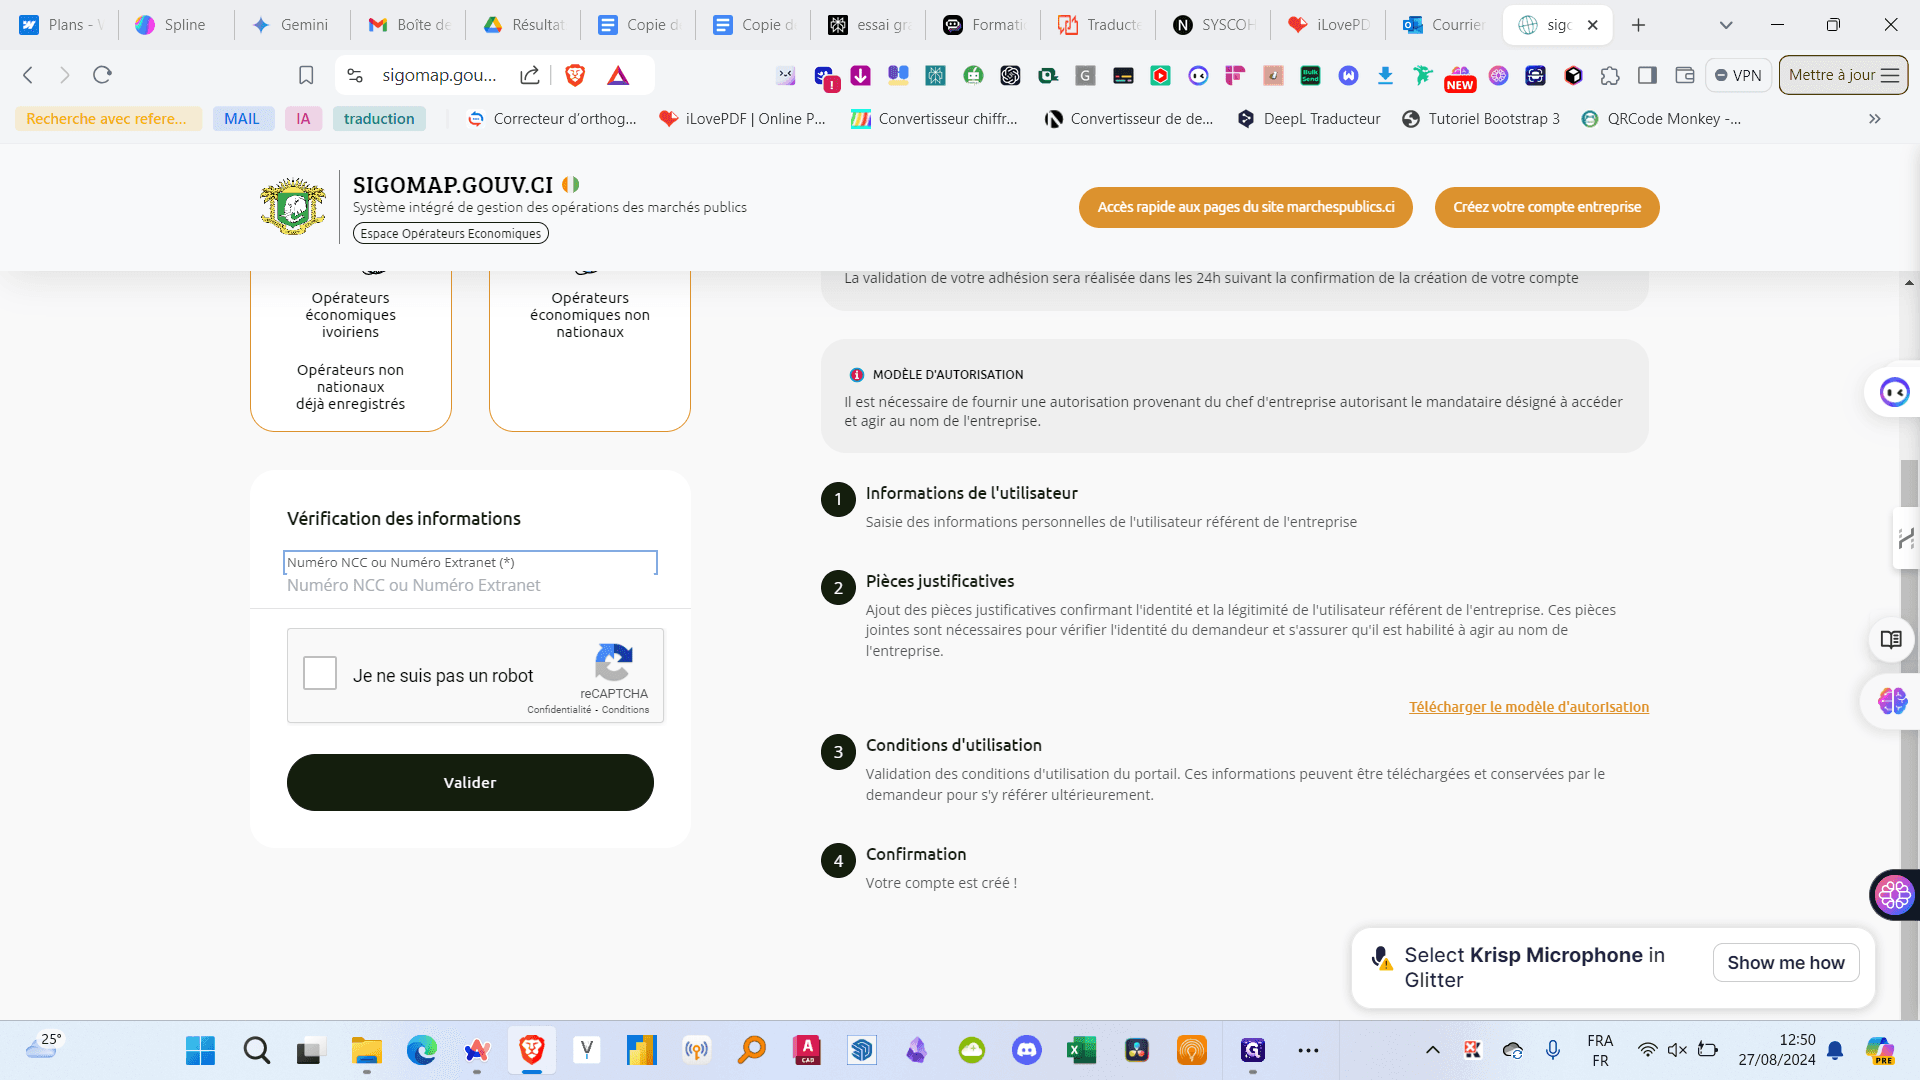1920x1080 pixels.
Task: Open the 'IA' bookmark folder
Action: (303, 119)
